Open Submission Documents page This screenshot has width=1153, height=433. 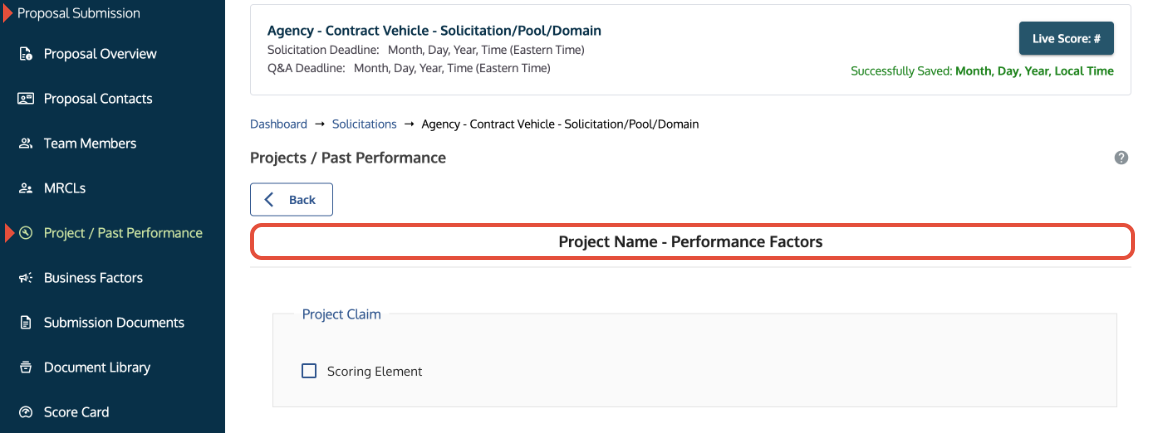pyautogui.click(x=114, y=323)
